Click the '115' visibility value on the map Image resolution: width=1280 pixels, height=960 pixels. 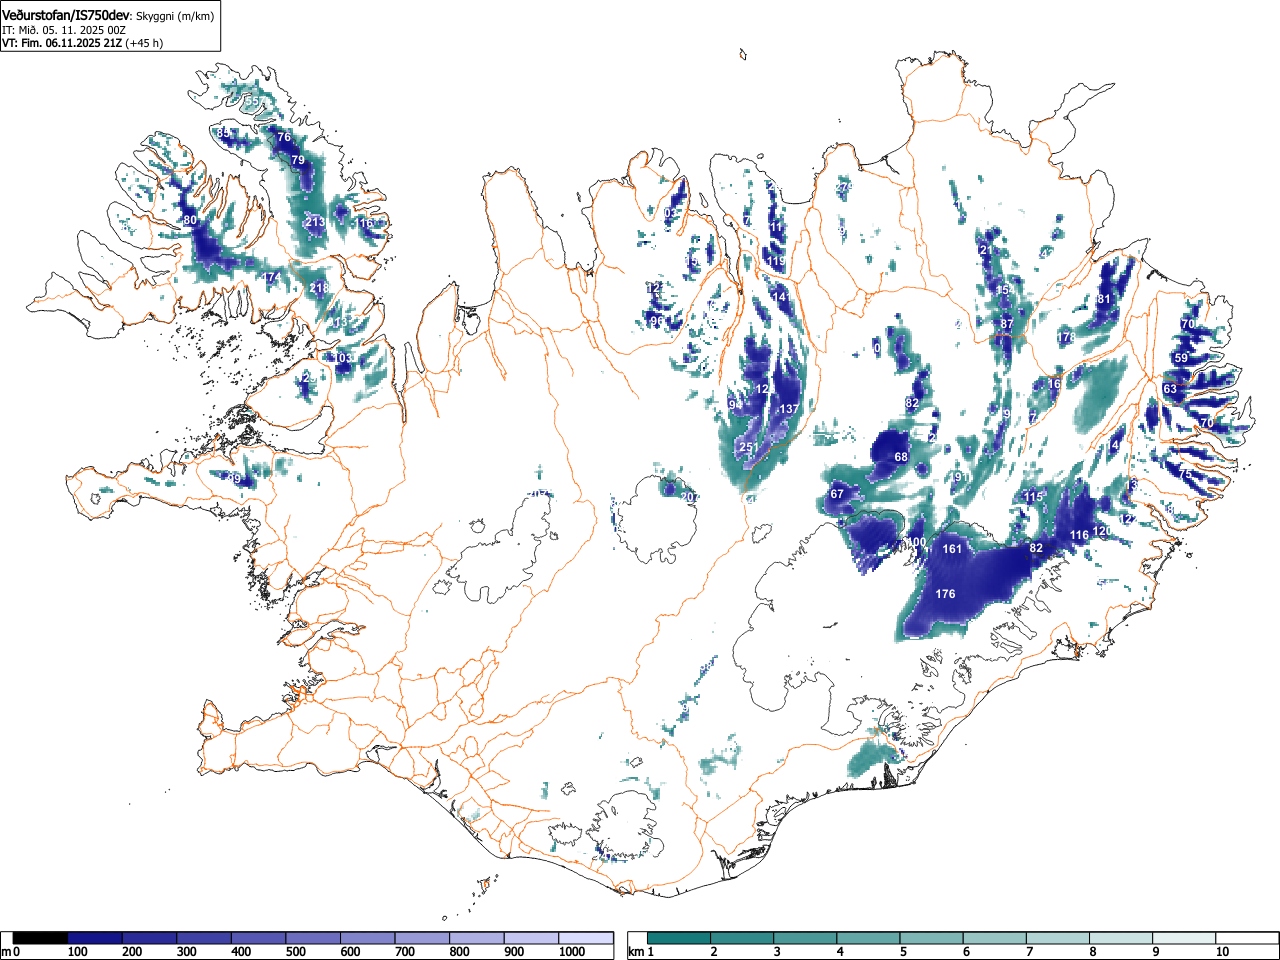(1033, 497)
